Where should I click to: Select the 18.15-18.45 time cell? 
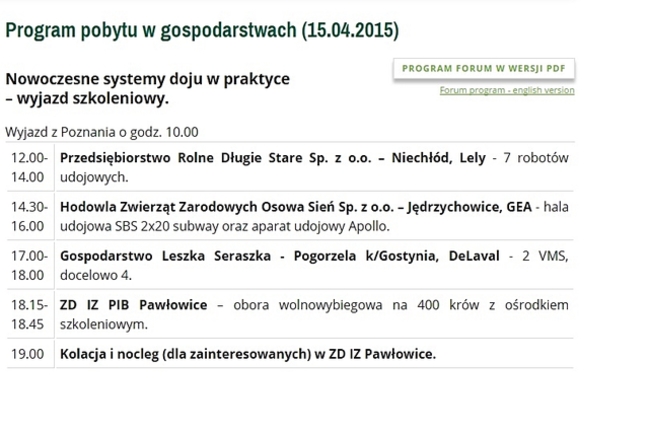[x=28, y=313]
